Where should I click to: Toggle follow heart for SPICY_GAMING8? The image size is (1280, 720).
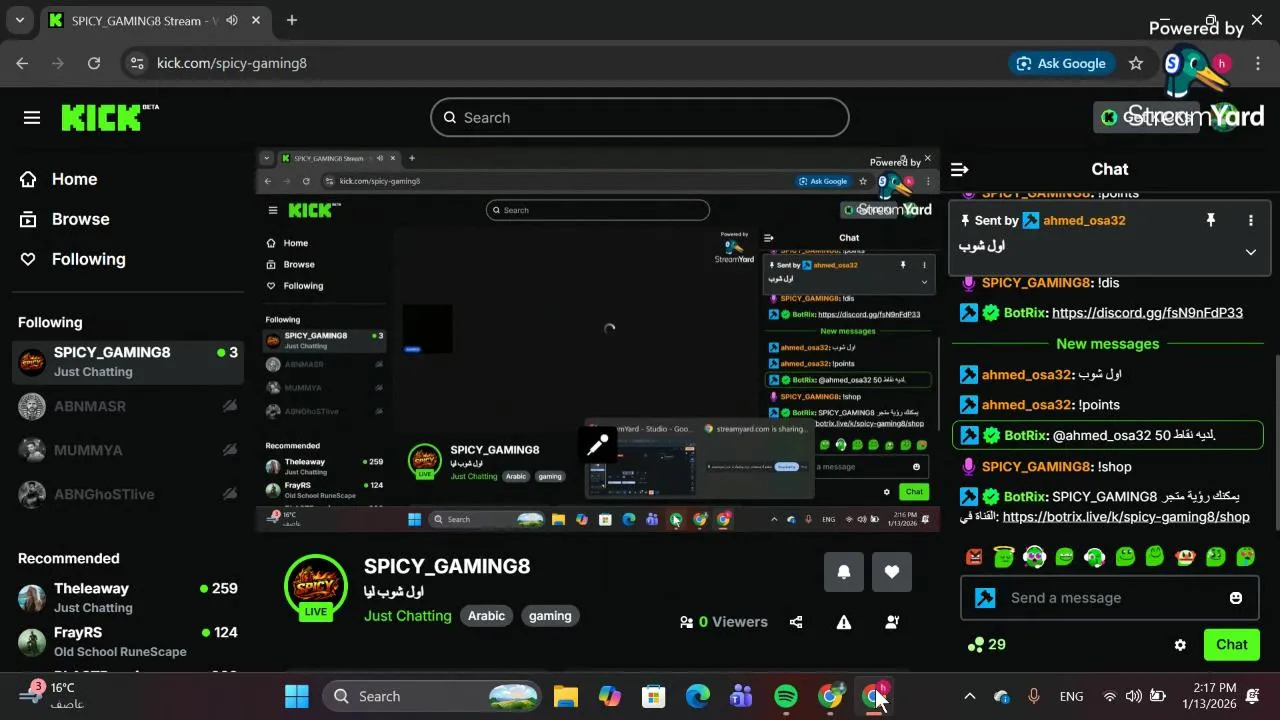click(x=892, y=572)
